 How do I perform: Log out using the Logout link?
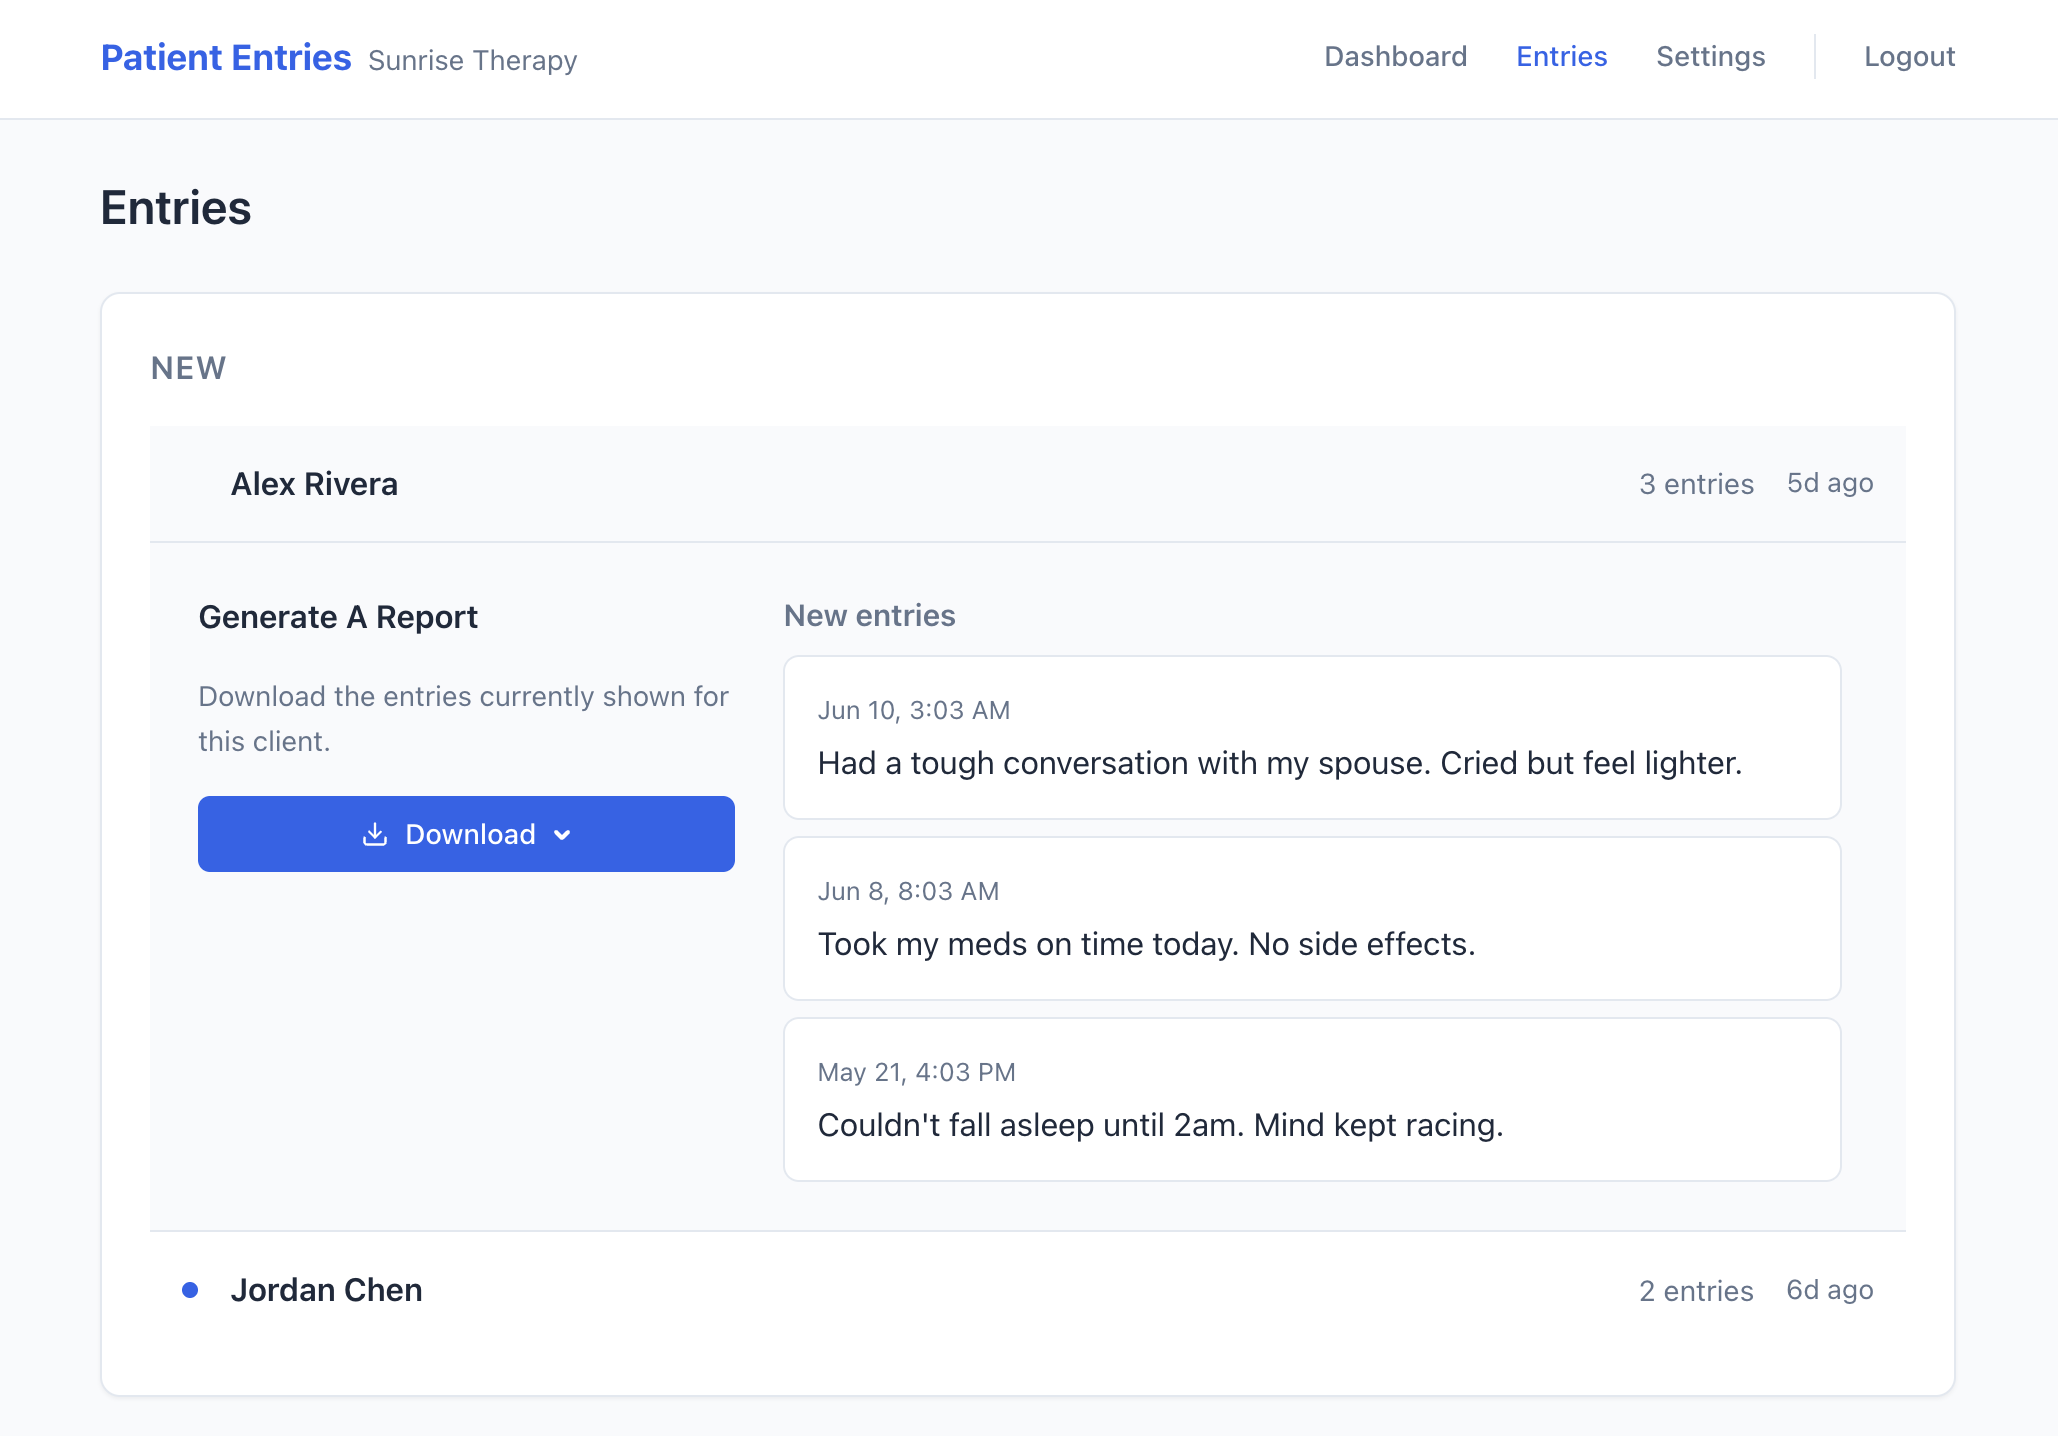(x=1909, y=57)
